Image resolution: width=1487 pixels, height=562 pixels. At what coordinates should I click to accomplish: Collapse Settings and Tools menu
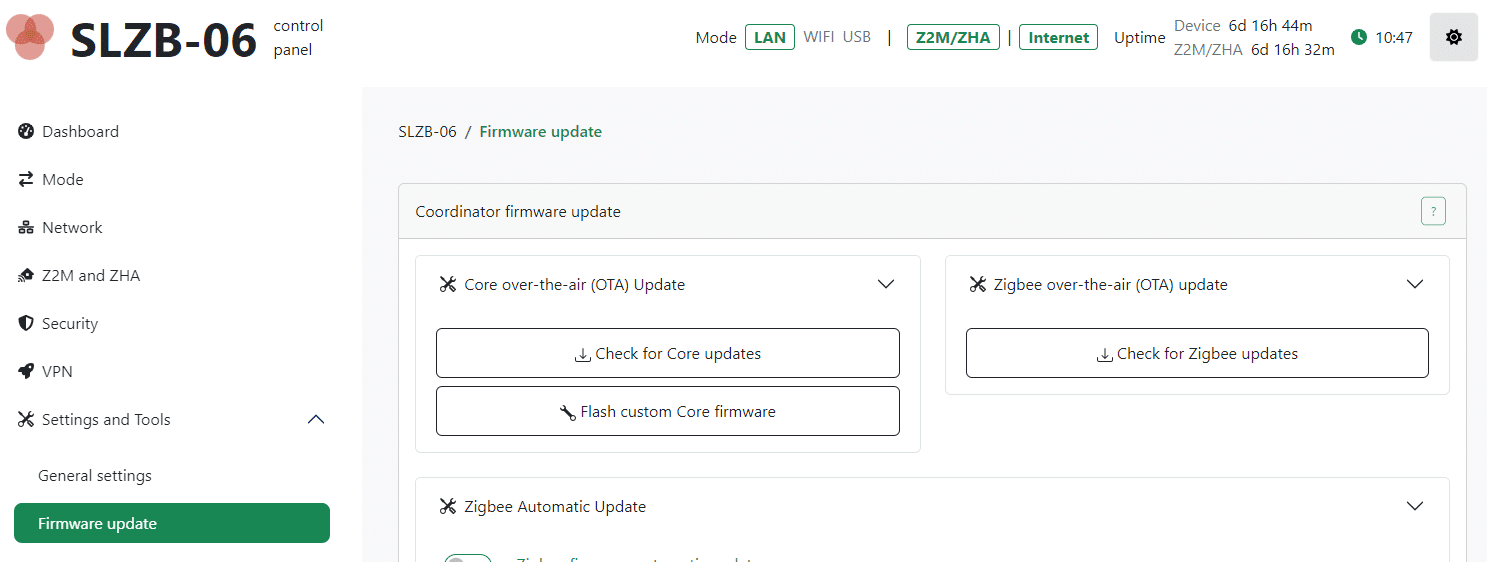tap(316, 419)
